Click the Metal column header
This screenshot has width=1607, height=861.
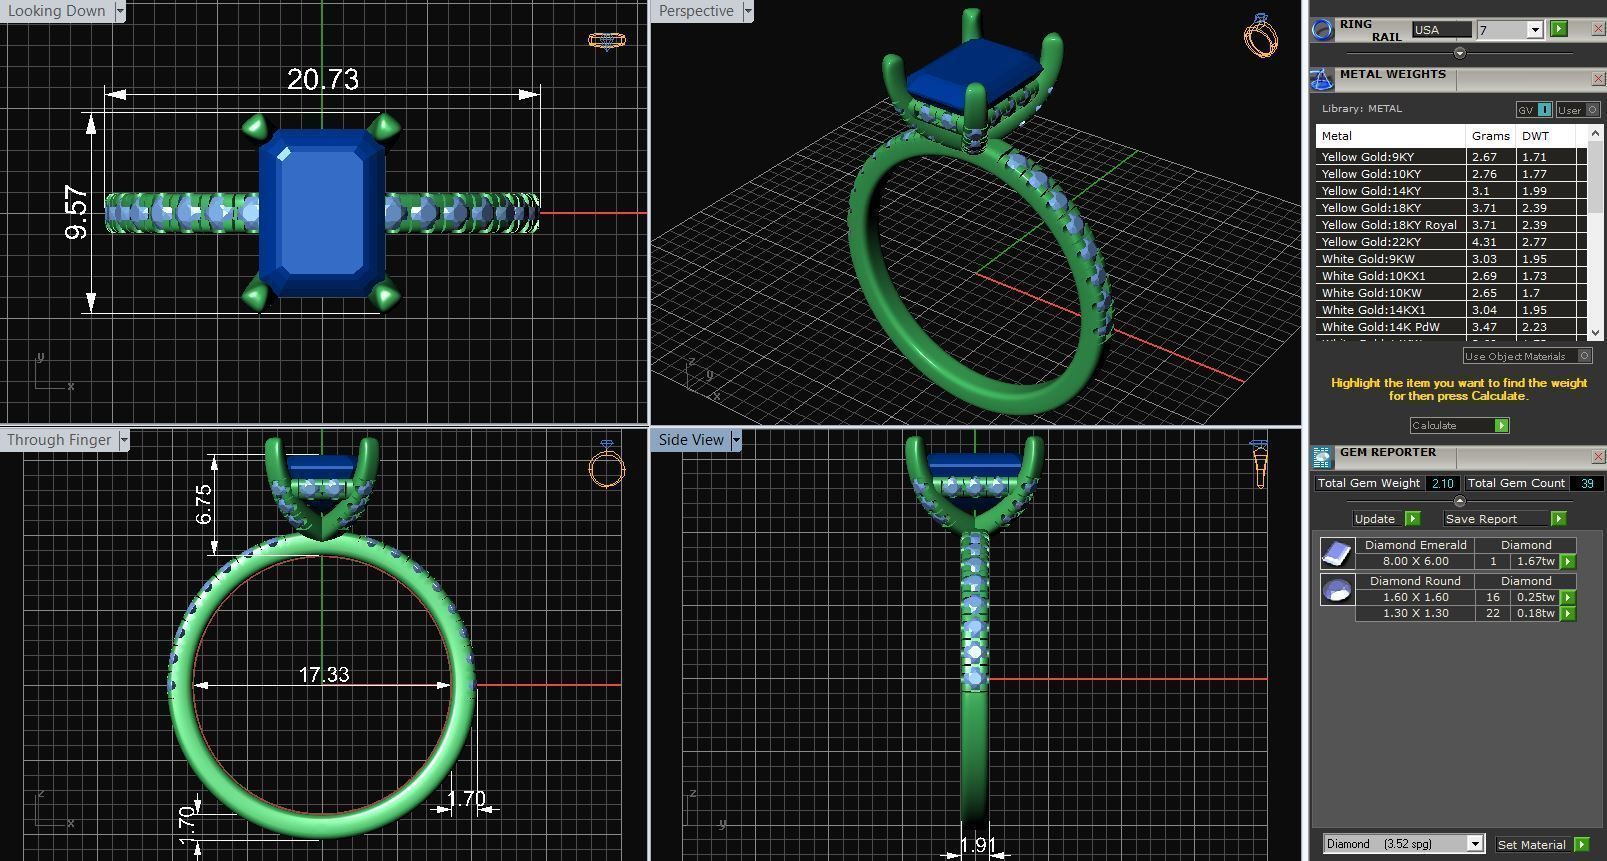(x=1391, y=136)
